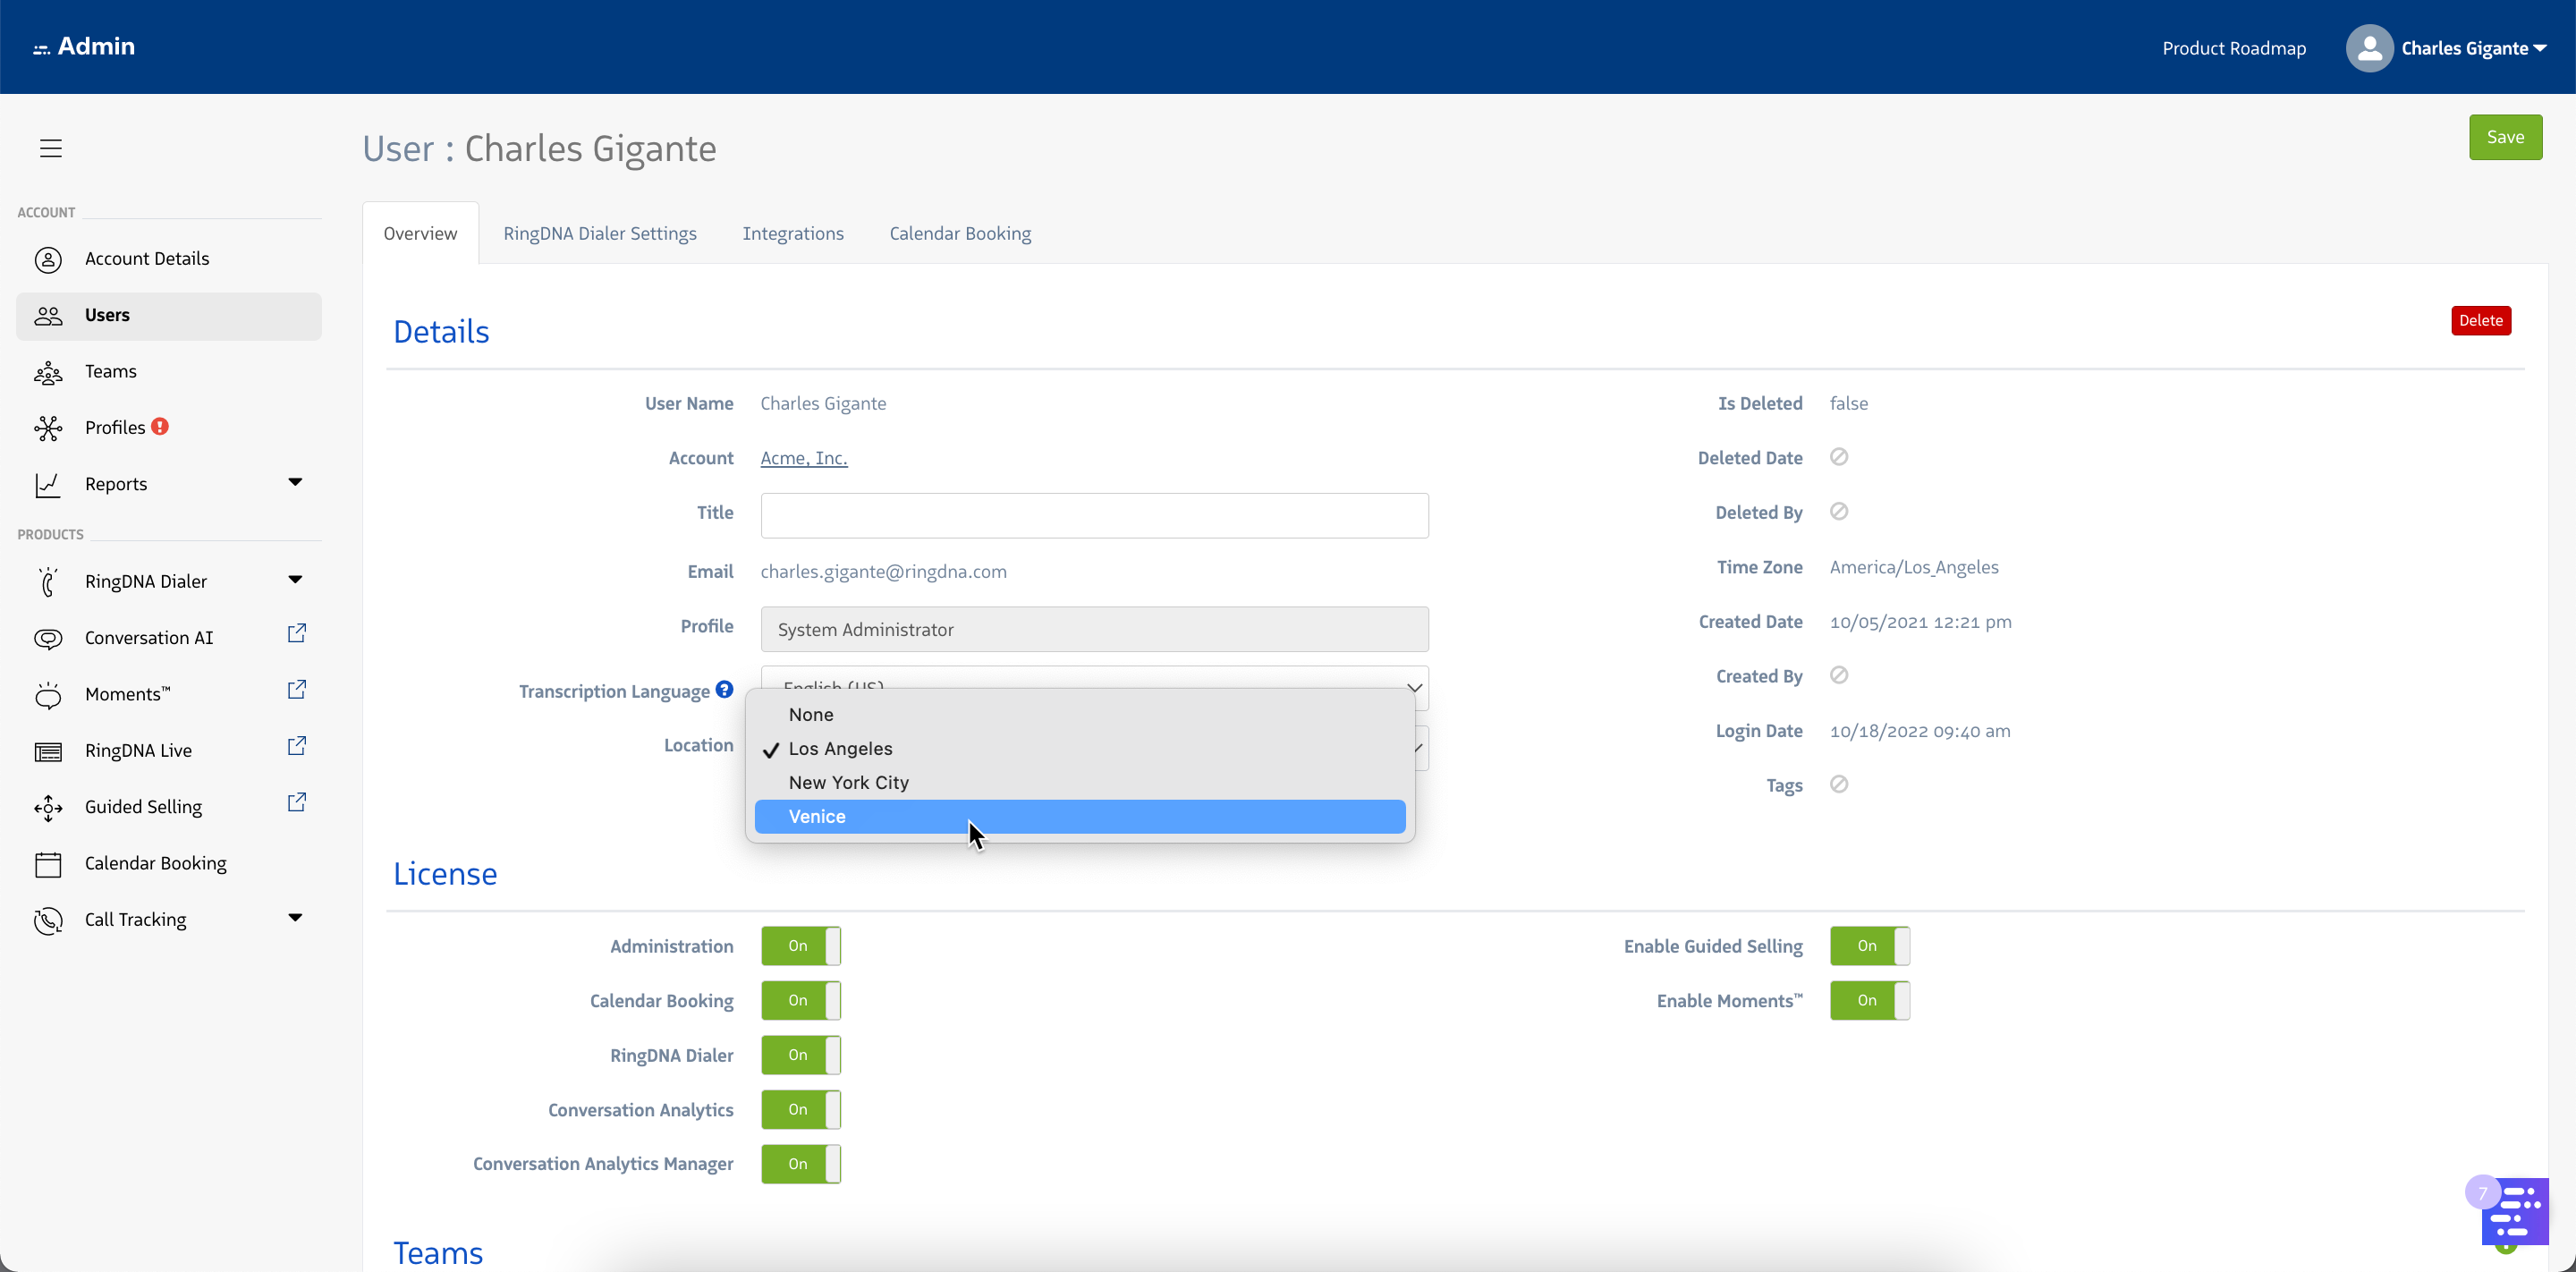Click the Calendar Booking sidebar icon
This screenshot has height=1272, width=2576.
[48, 864]
